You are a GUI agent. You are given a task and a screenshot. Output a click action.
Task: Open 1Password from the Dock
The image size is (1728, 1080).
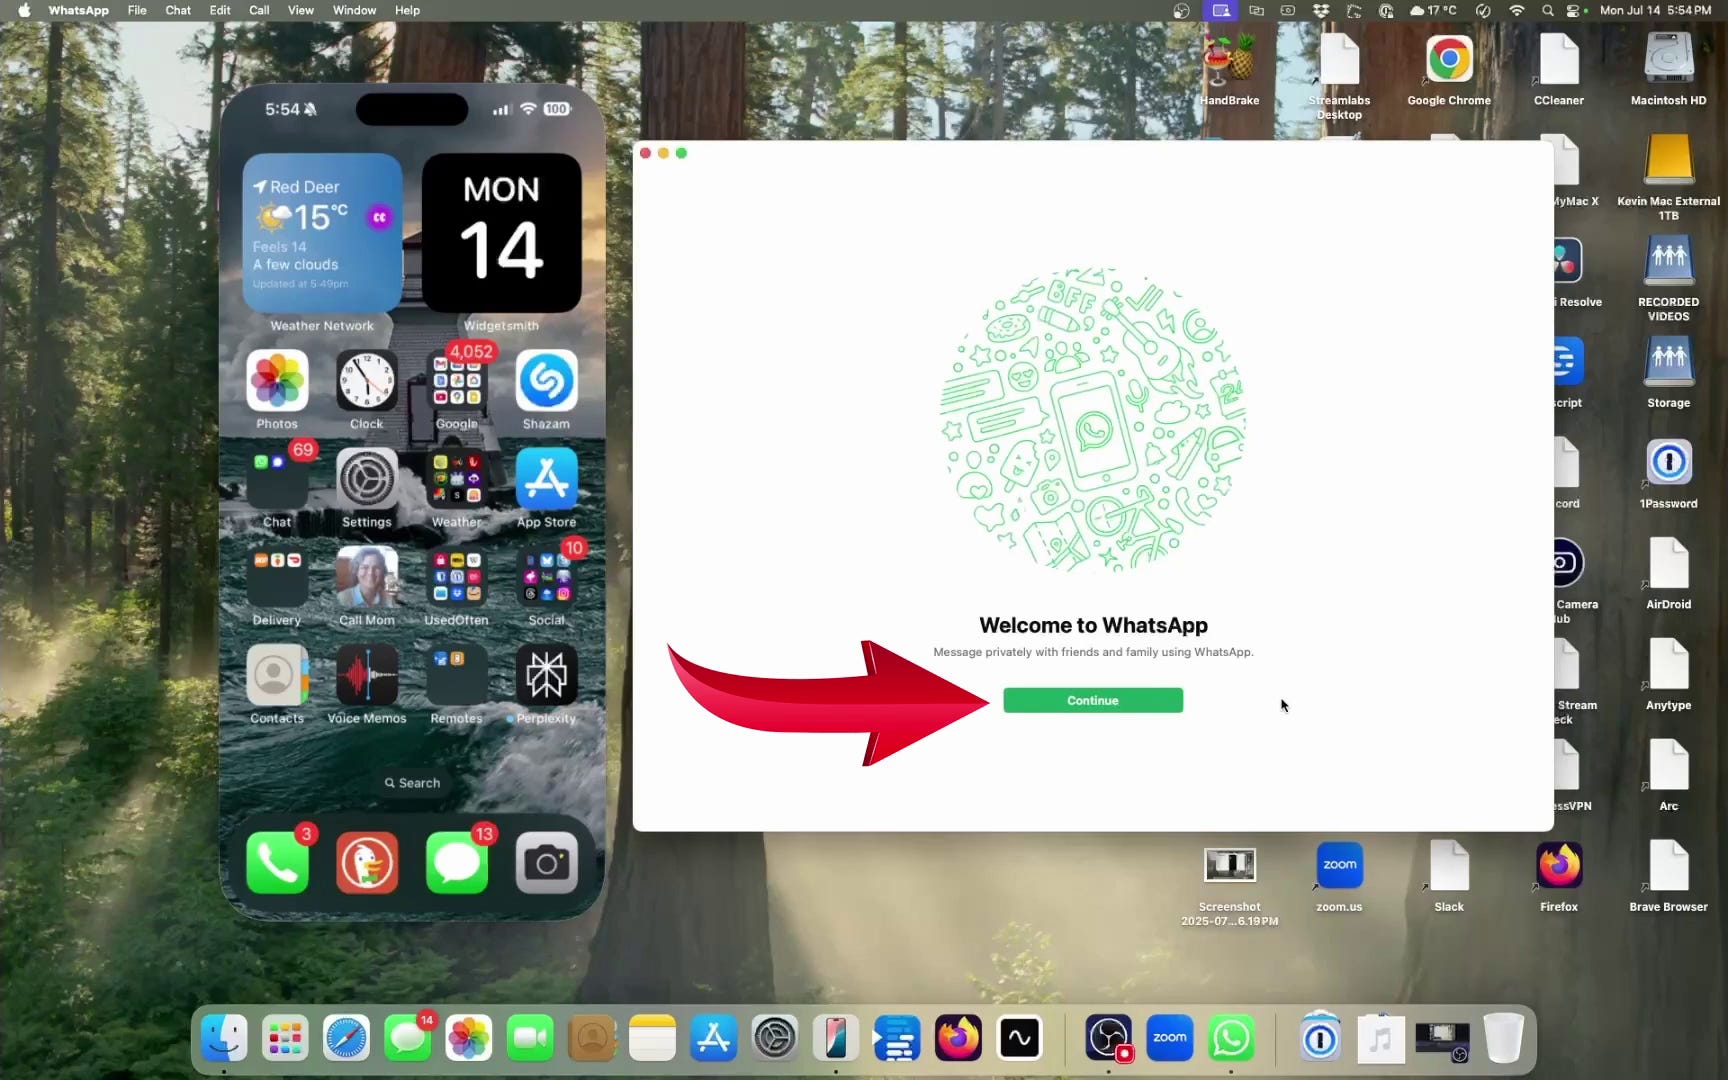(1320, 1039)
